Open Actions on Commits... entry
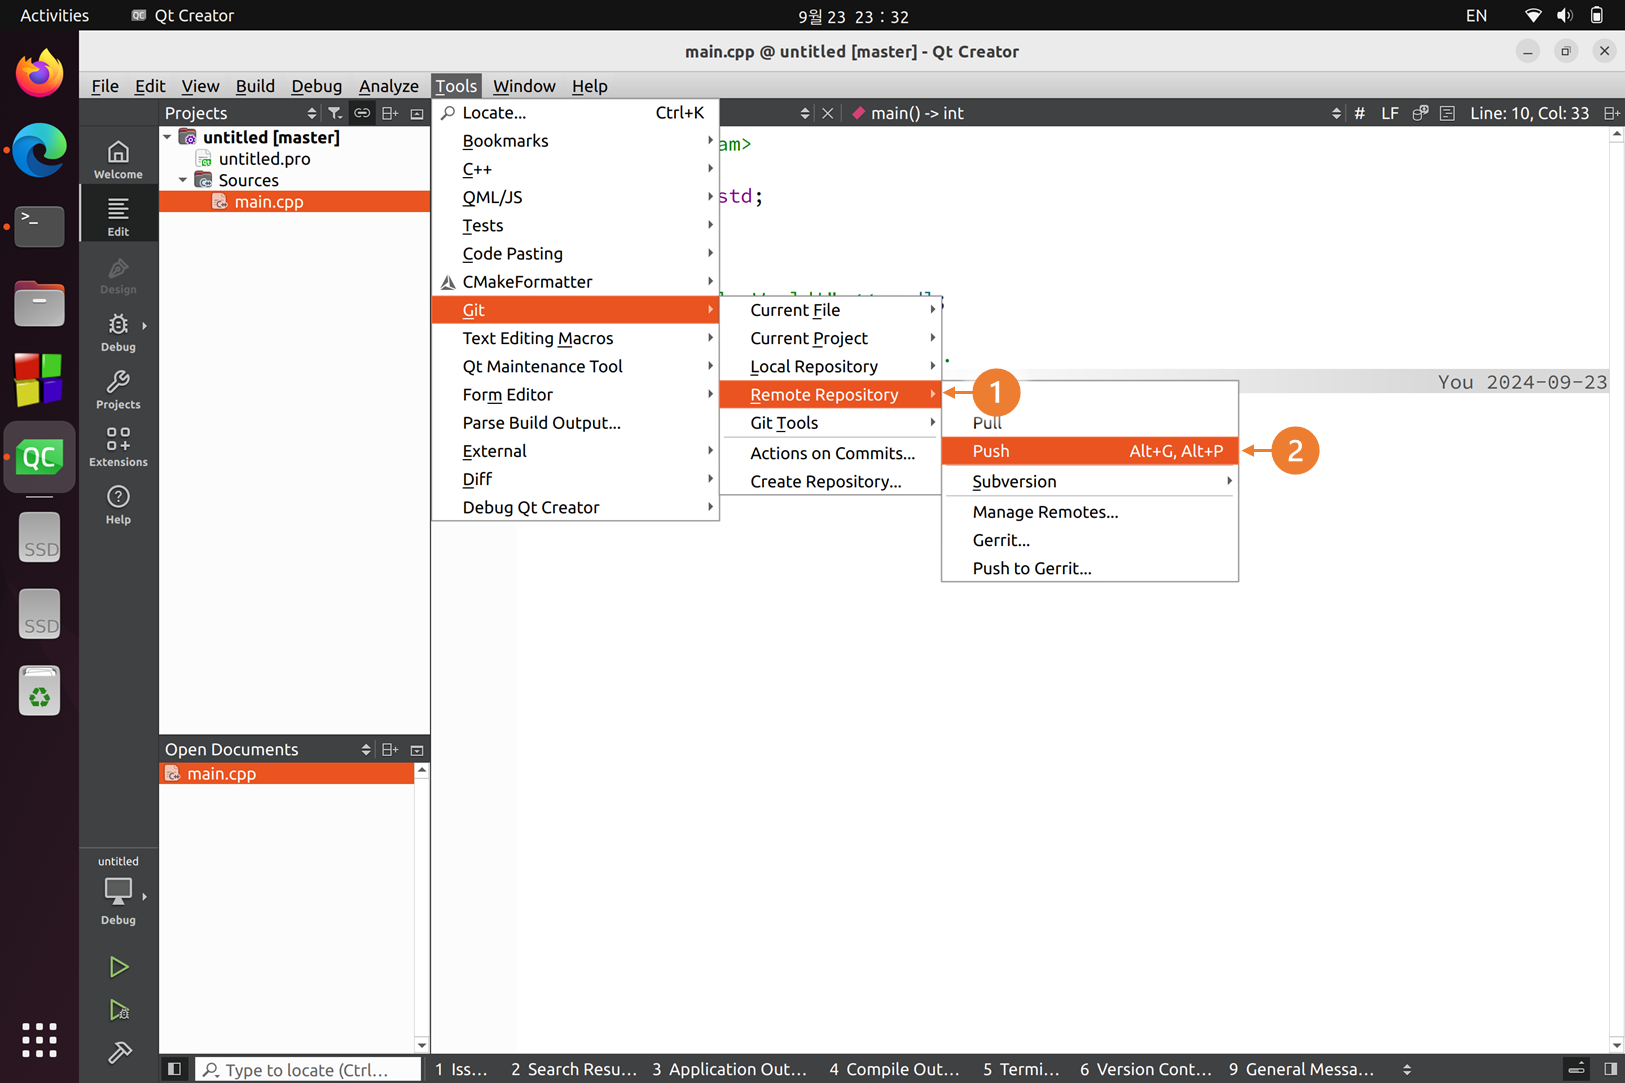 pyautogui.click(x=831, y=453)
